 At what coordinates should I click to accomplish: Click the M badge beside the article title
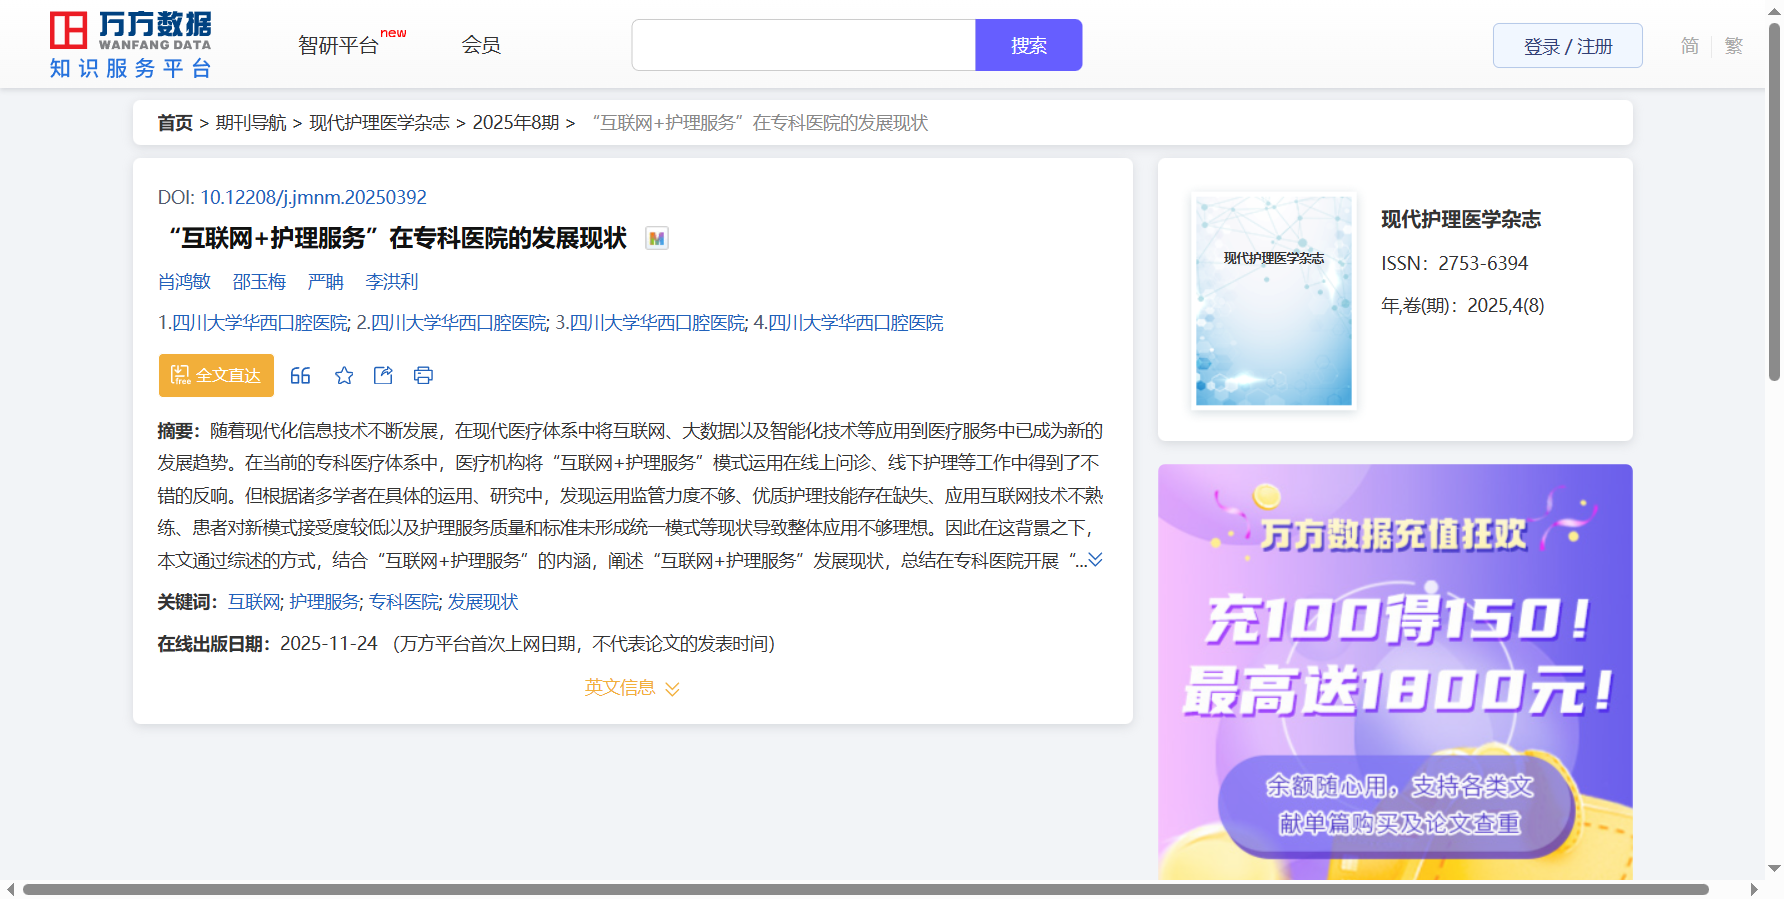tap(656, 239)
